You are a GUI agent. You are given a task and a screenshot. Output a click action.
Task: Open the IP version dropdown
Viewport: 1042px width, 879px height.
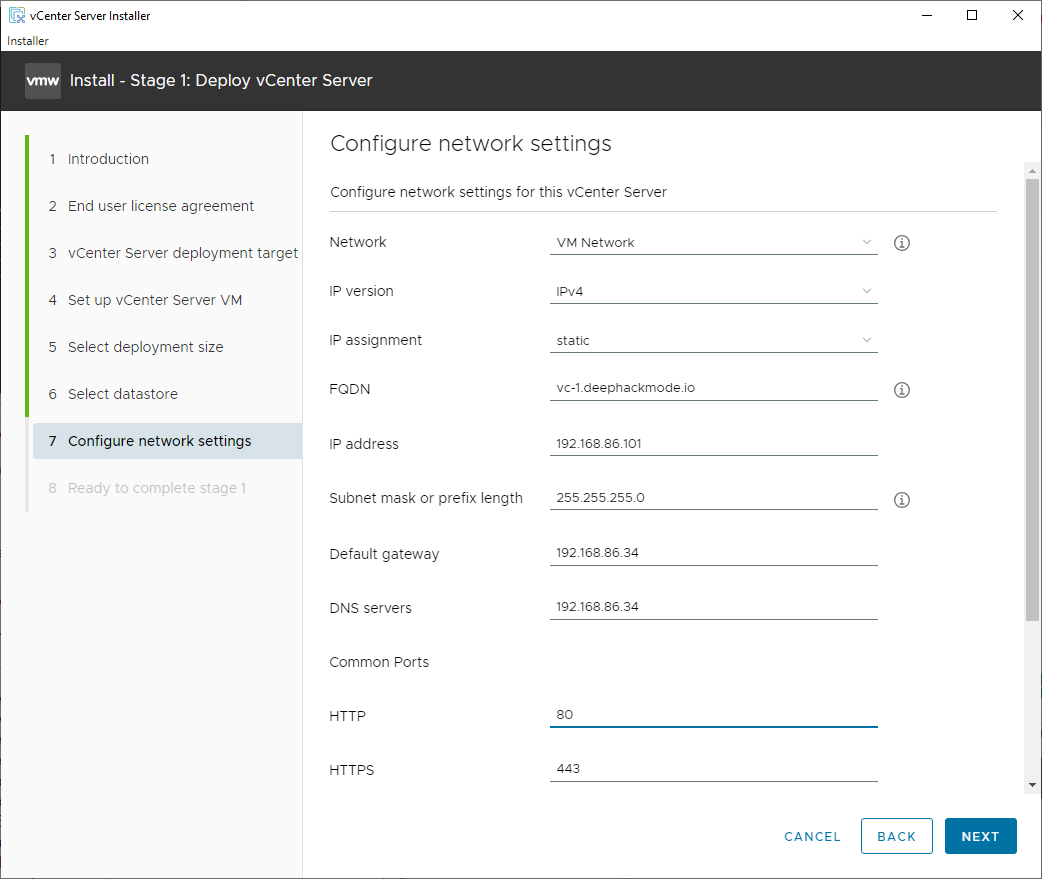coord(713,292)
